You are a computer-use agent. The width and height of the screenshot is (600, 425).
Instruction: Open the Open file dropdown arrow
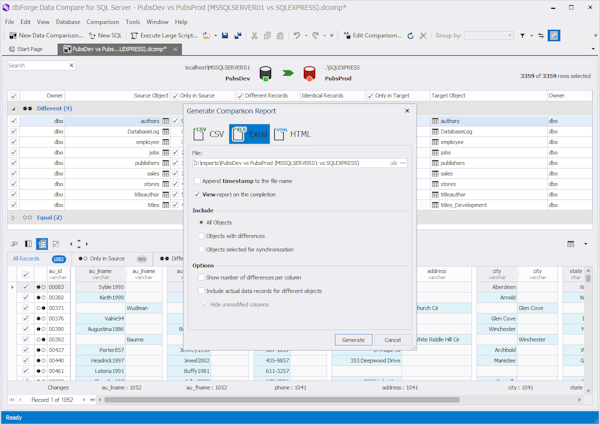[x=215, y=36]
